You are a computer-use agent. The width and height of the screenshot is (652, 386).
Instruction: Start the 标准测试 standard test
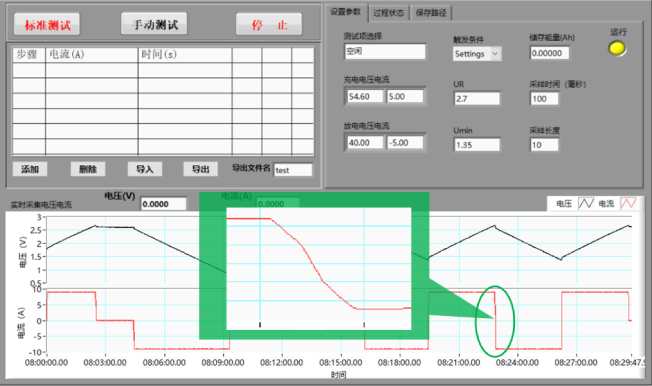coord(47,25)
